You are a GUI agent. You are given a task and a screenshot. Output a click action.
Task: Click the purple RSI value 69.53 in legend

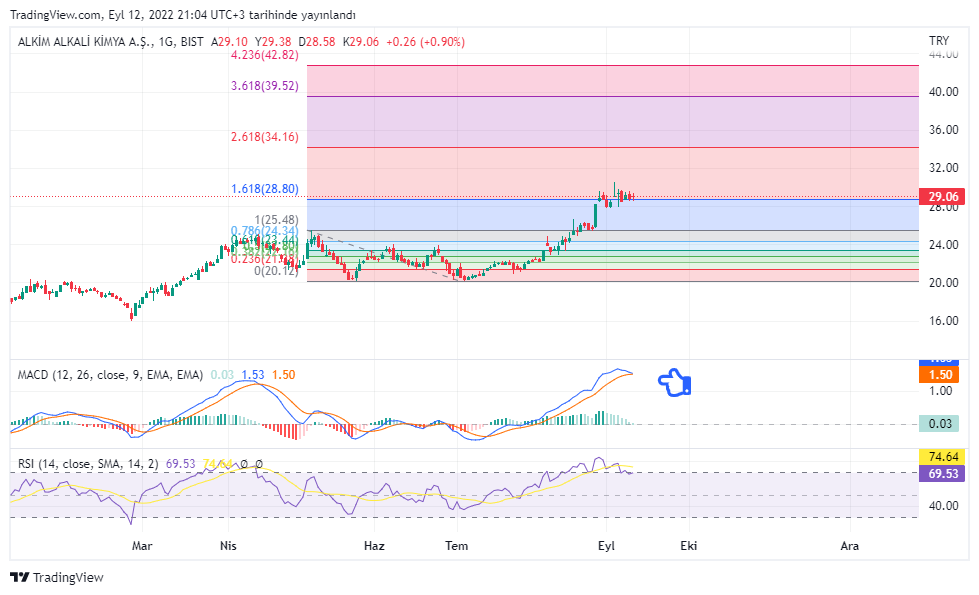tap(180, 464)
